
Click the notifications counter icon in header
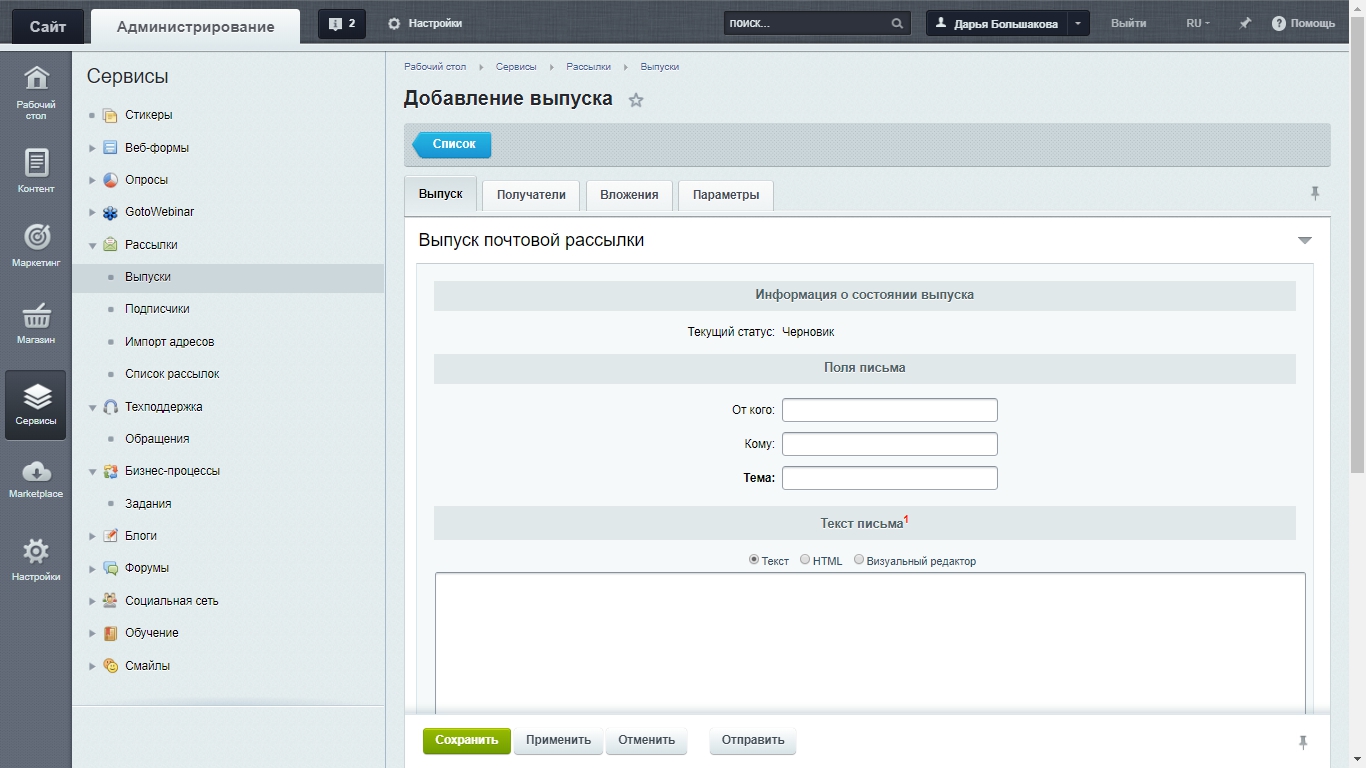tap(341, 24)
